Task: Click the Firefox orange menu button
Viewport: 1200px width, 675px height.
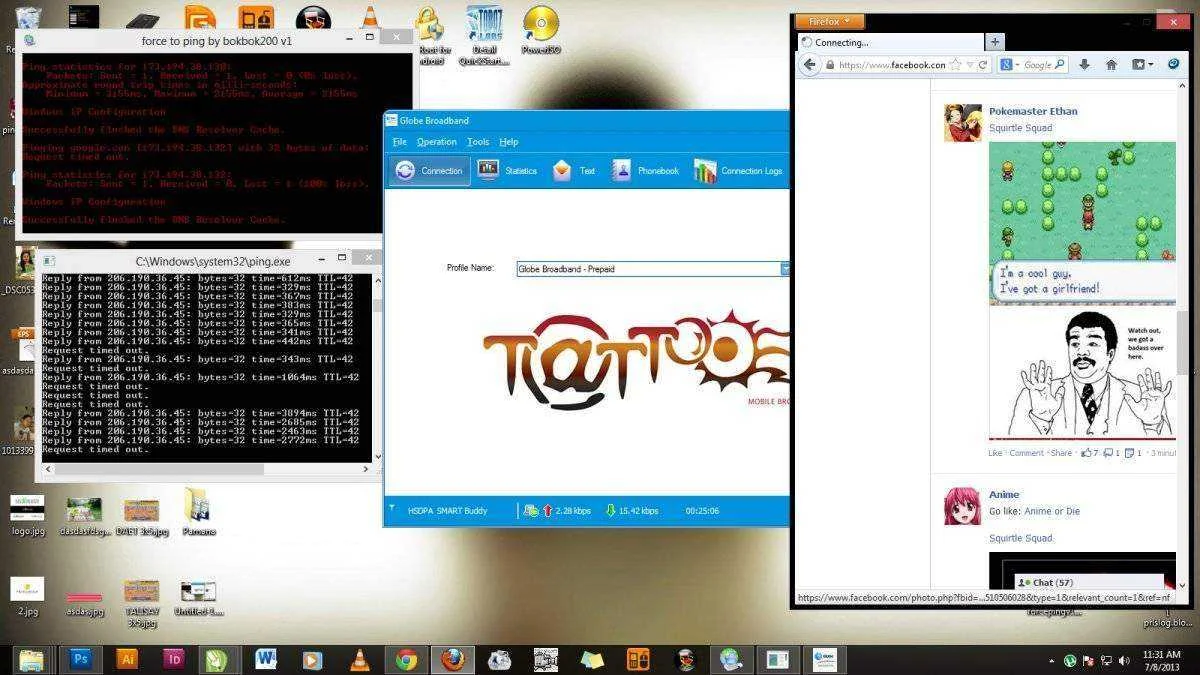Action: 830,21
